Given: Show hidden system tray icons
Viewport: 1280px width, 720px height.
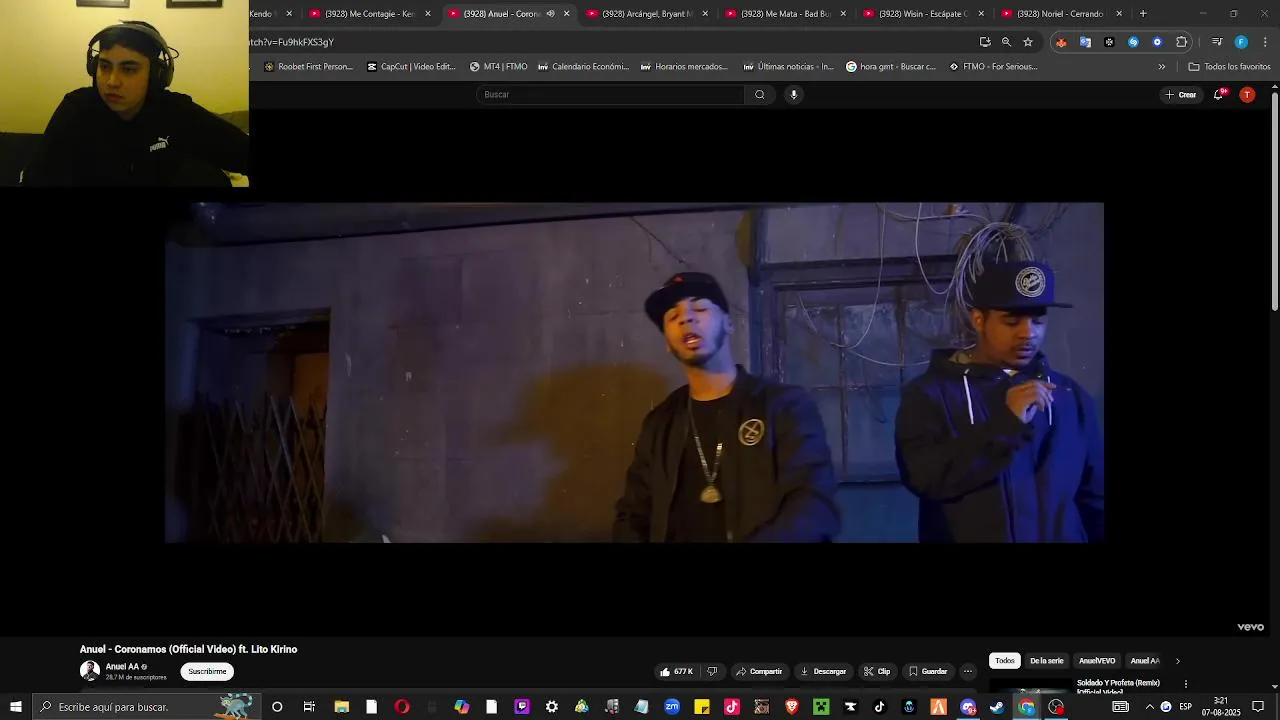Looking at the screenshot, I should (1149, 707).
